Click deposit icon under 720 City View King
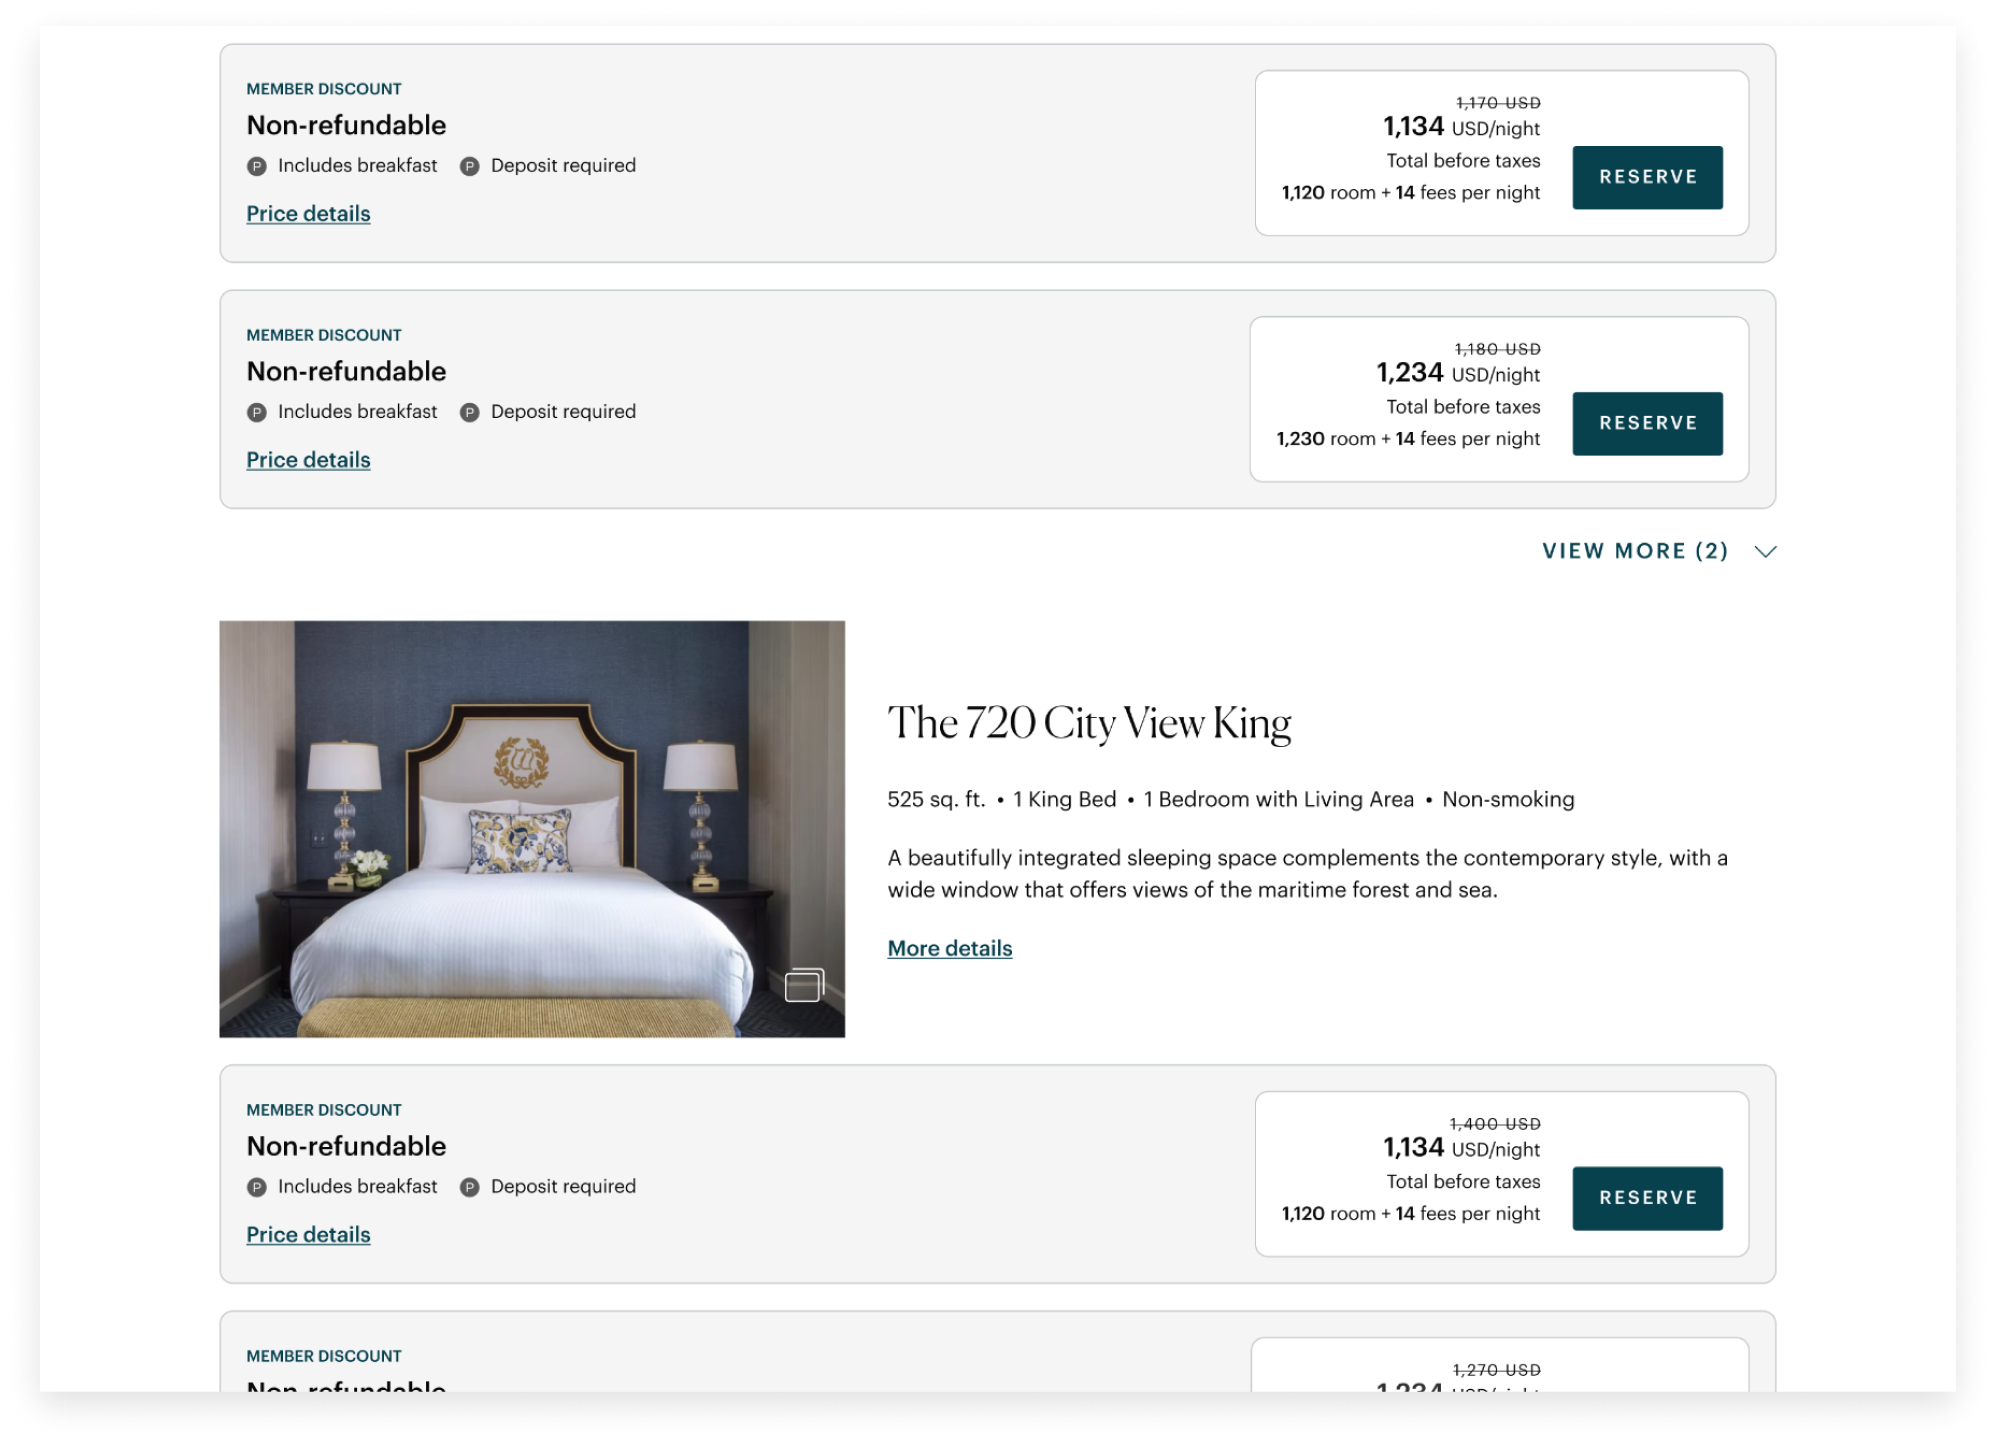Image resolution: width=1994 pixels, height=1443 pixels. click(469, 1187)
